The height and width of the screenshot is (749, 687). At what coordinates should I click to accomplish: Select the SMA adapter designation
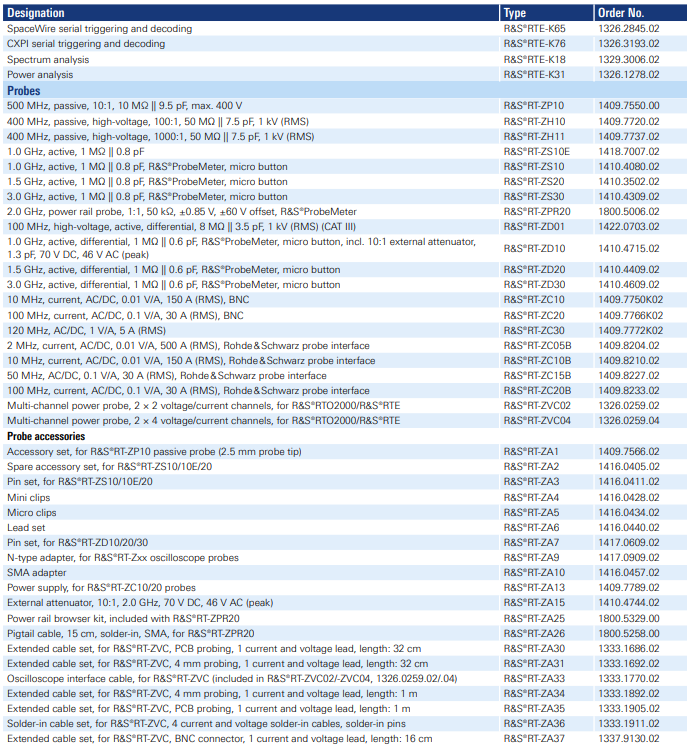tap(36, 573)
